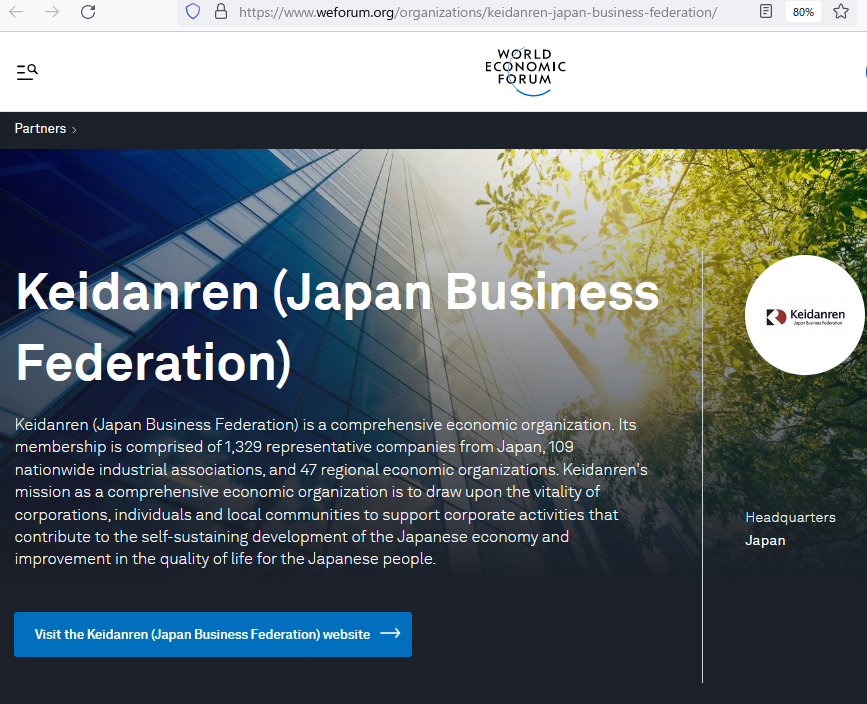This screenshot has height=704, width=867.
Task: Reset zoom using the 80% indicator
Action: [x=802, y=12]
